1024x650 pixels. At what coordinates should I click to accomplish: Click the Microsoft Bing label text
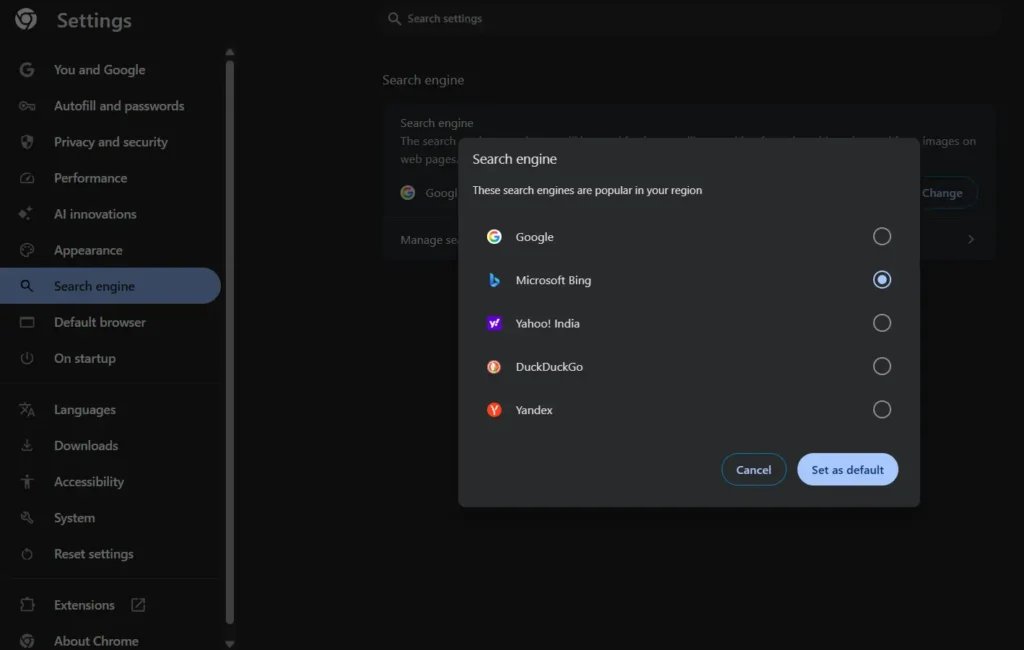pyautogui.click(x=553, y=280)
